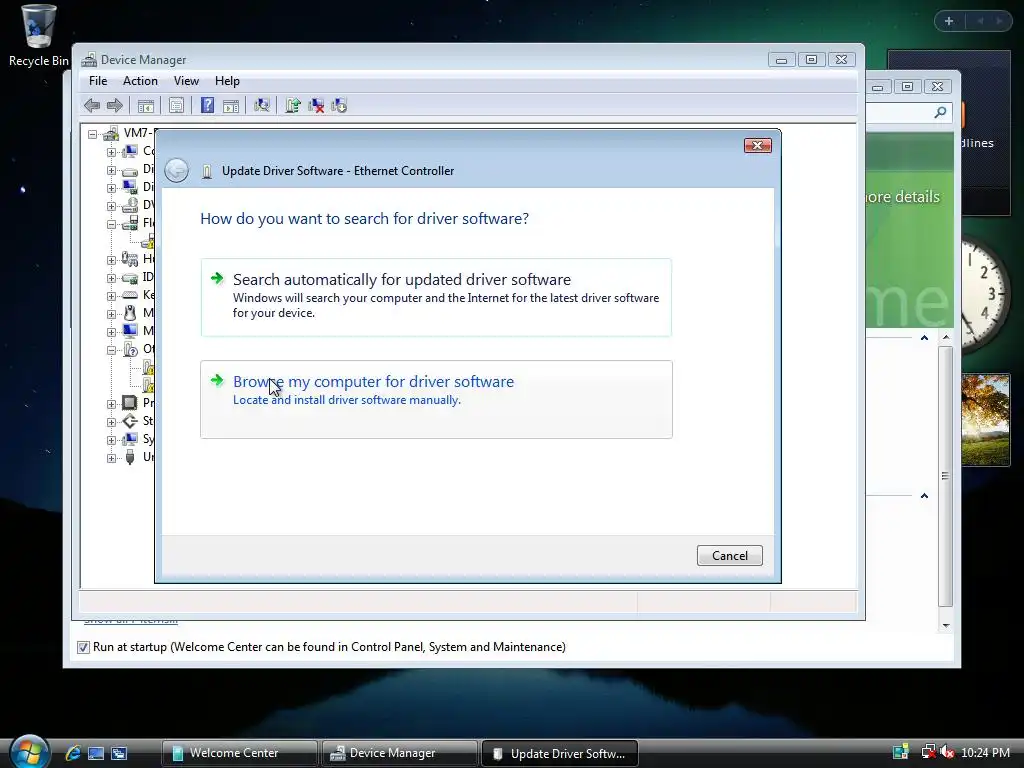Select the Monitors category icon in device tree
This screenshot has width=1024, height=768.
[130, 330]
